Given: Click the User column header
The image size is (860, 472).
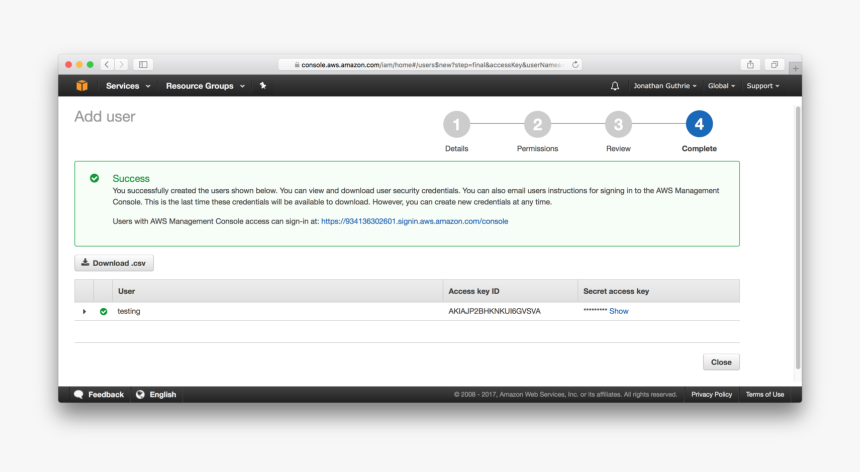Looking at the screenshot, I should (278, 291).
